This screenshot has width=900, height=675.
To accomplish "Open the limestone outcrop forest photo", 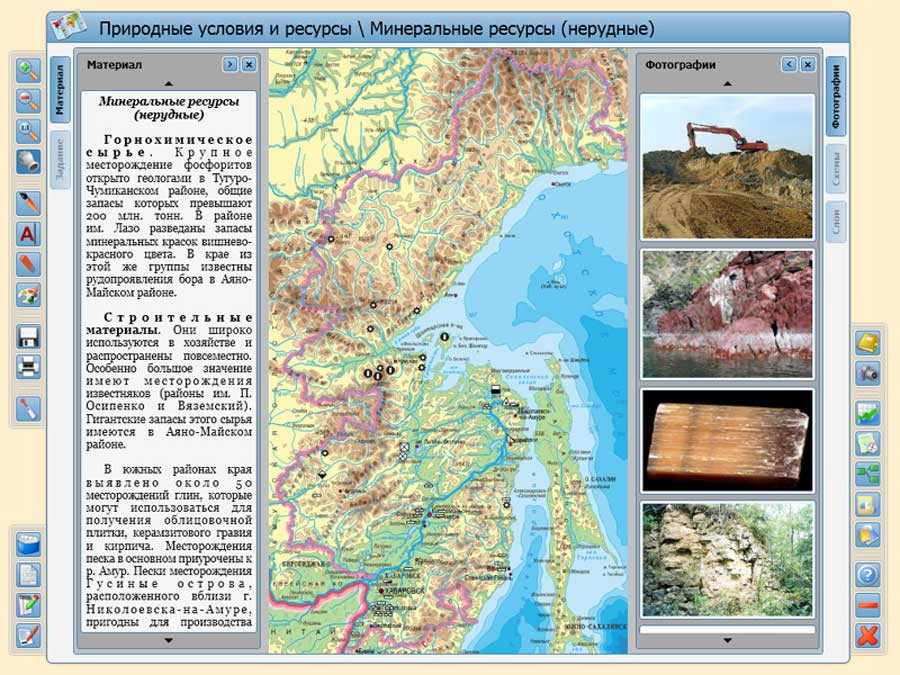I will (x=727, y=560).
